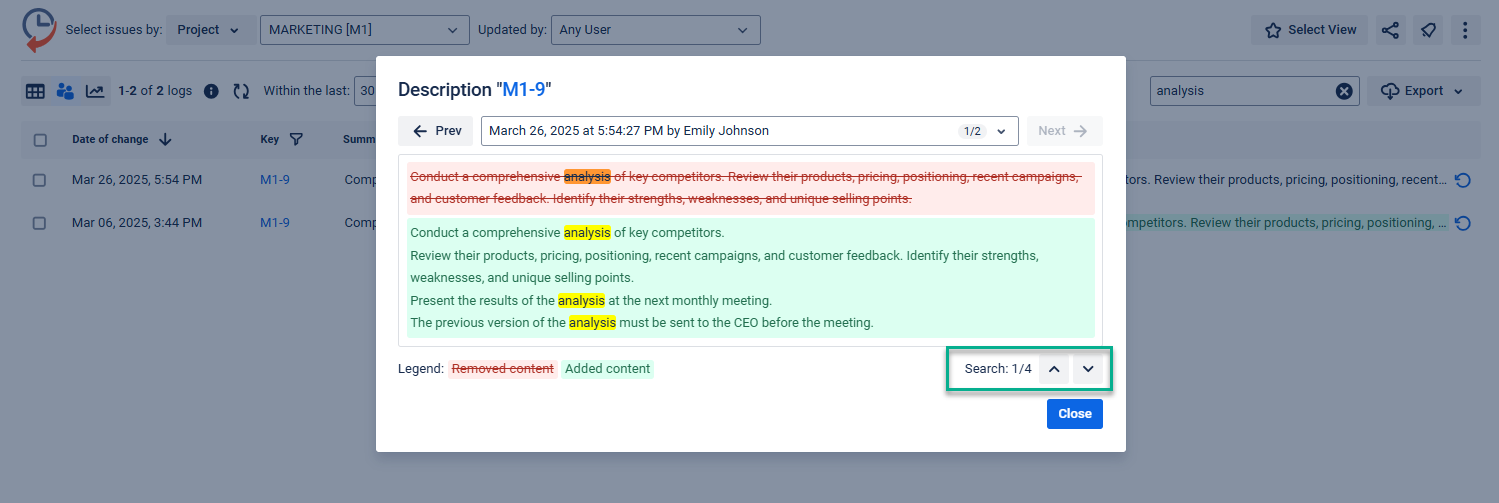The image size is (1499, 503).
Task: Click the Prev button in dialog
Action: [x=436, y=131]
